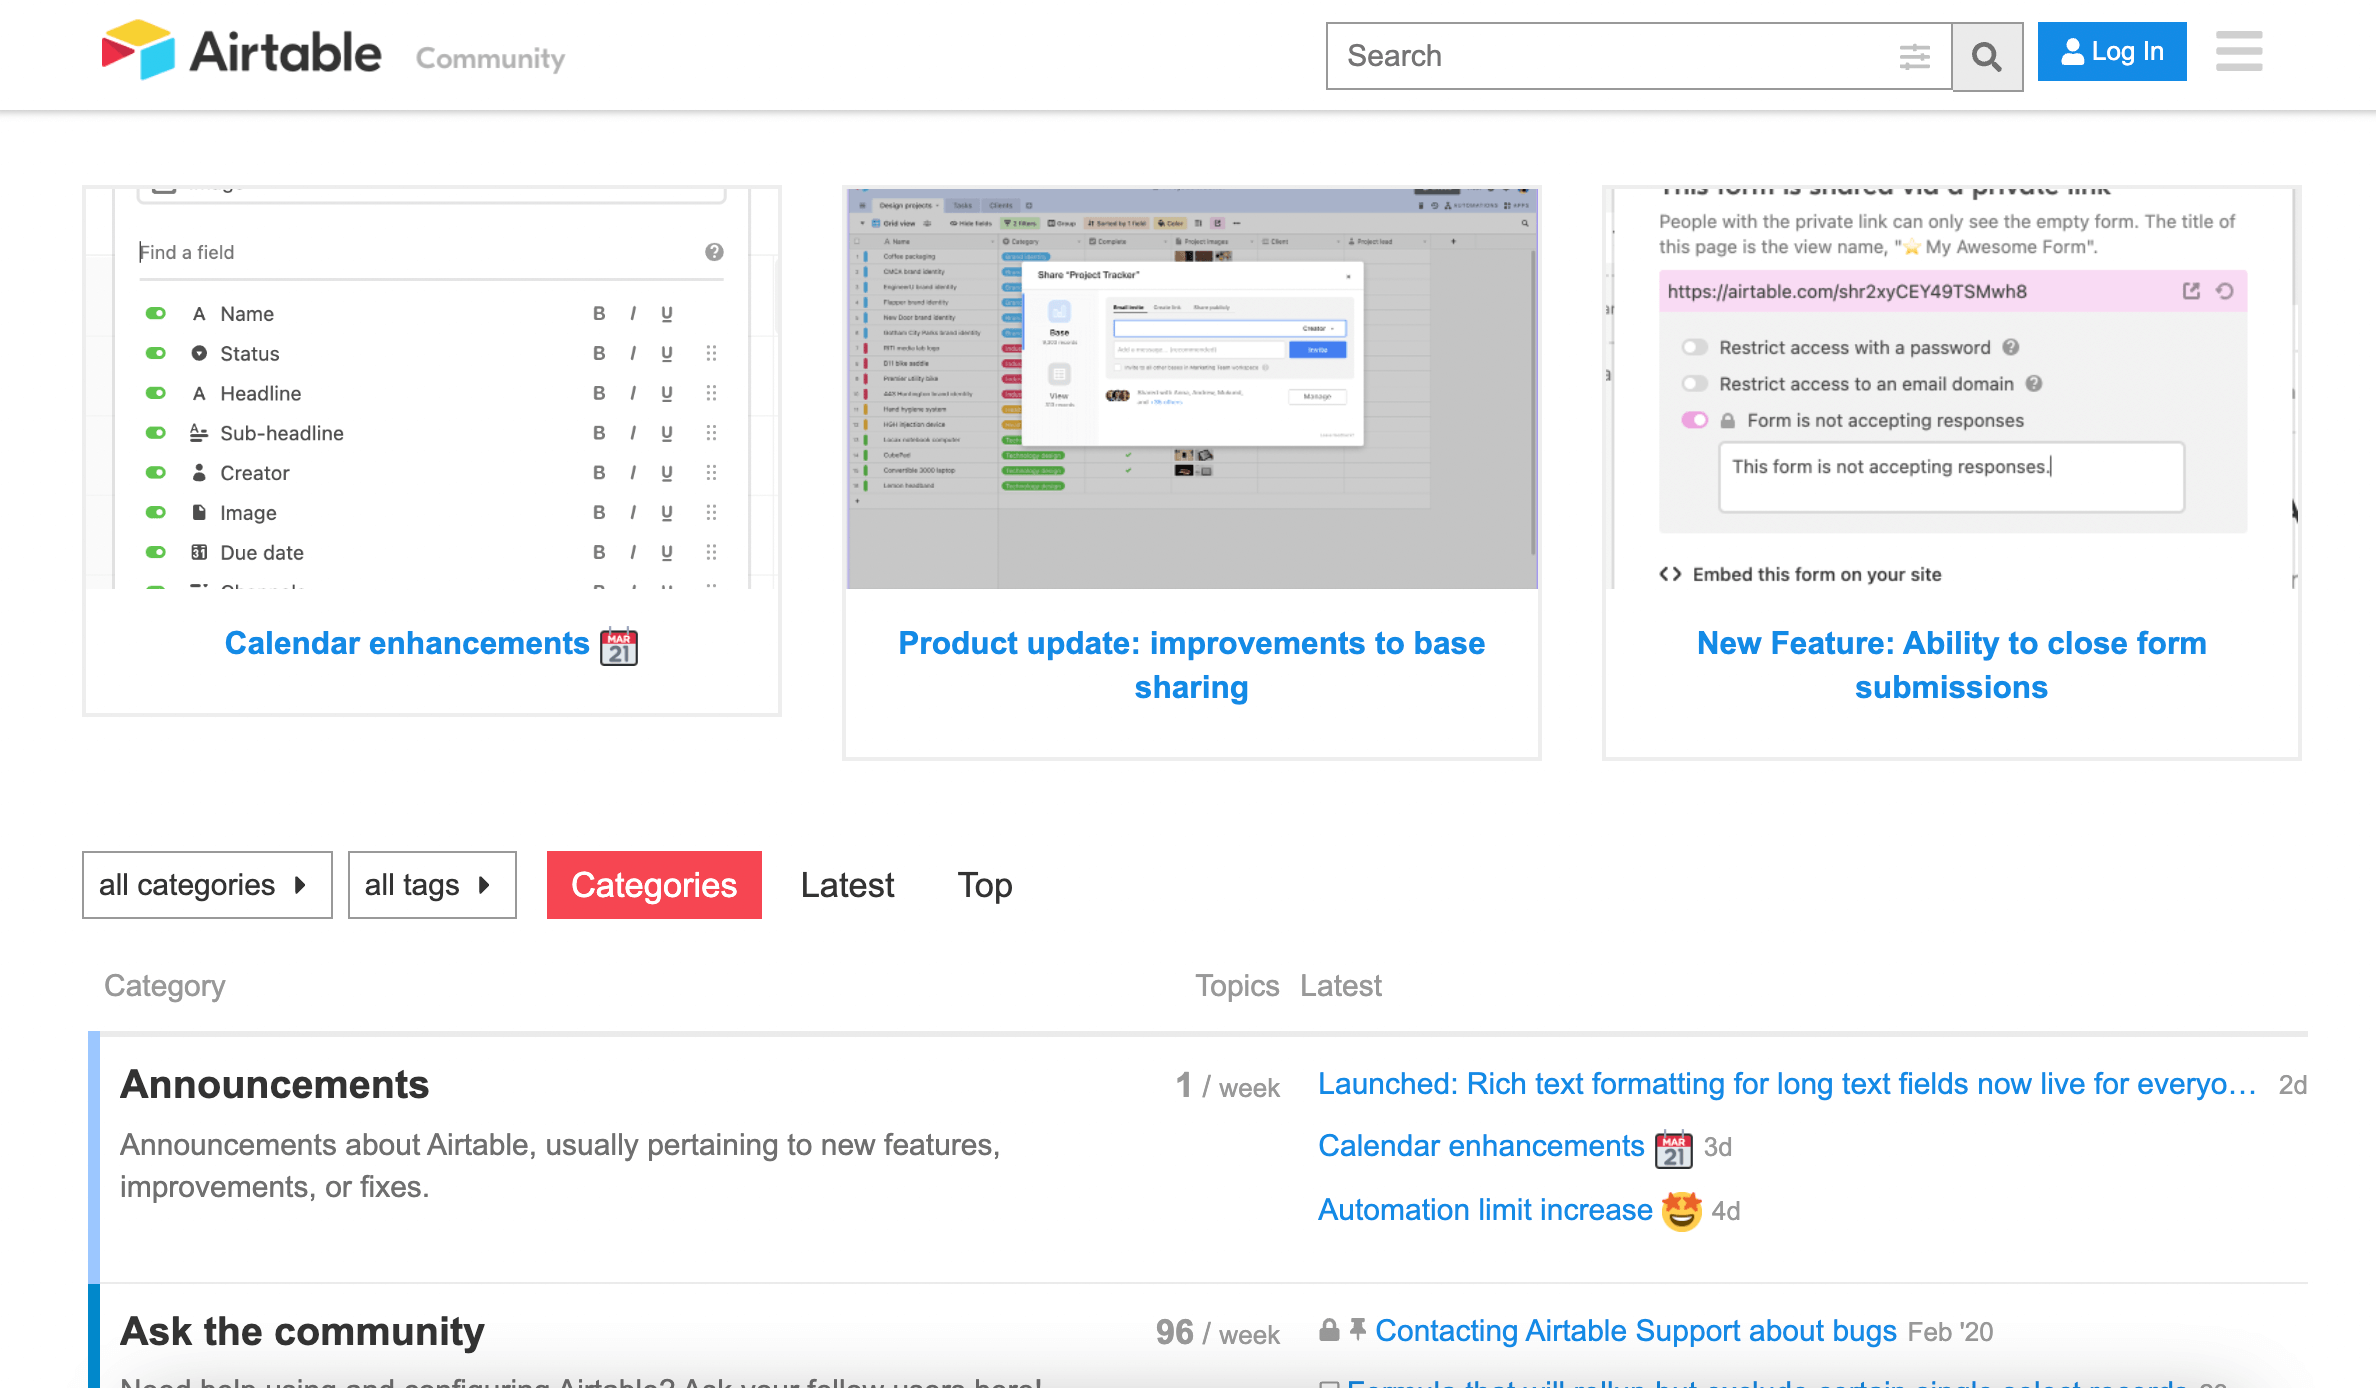Click bold icon for Name field
The image size is (2376, 1388).
click(598, 314)
